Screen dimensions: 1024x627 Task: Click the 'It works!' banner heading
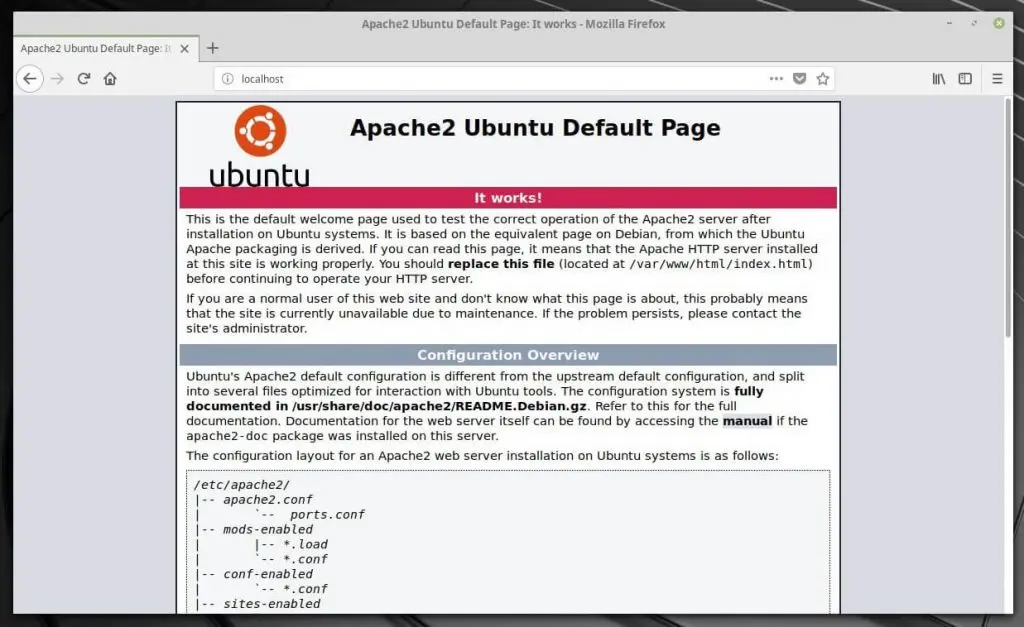click(508, 198)
